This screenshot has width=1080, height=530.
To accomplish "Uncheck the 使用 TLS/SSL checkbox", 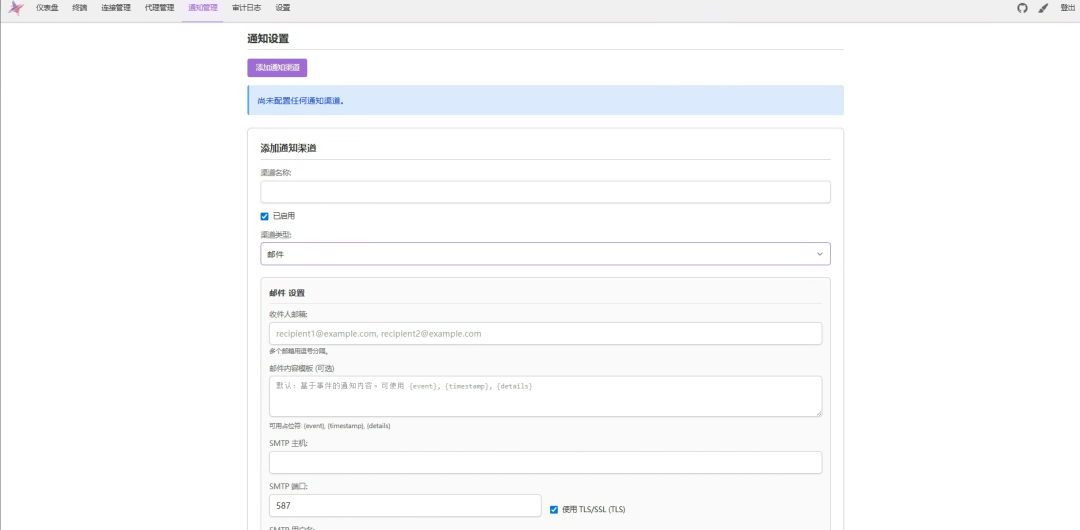I will pyautogui.click(x=554, y=509).
